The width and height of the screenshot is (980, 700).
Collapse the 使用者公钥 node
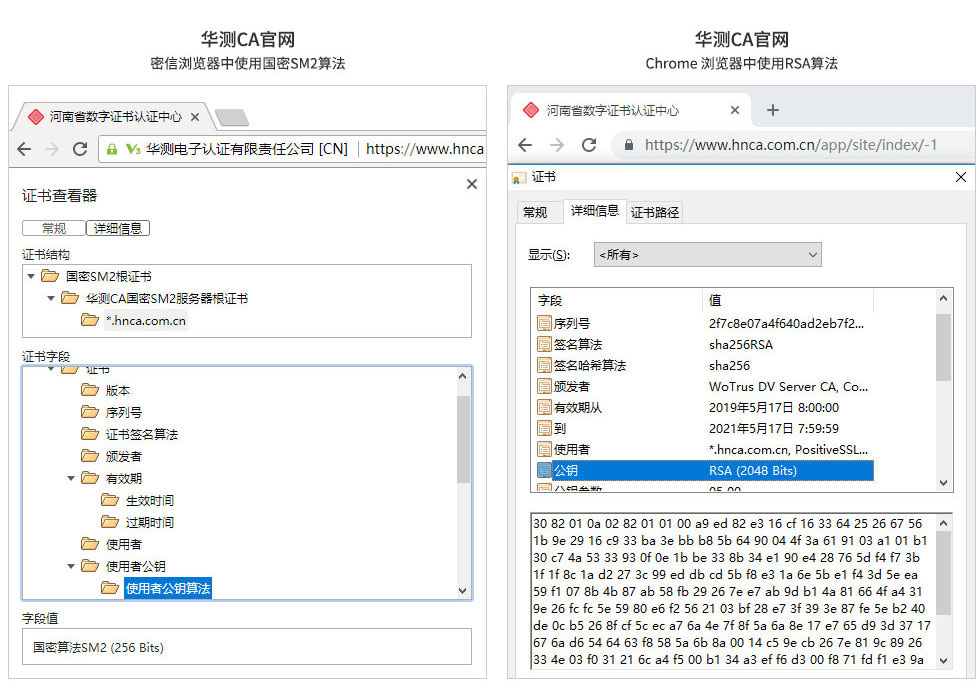[71, 566]
